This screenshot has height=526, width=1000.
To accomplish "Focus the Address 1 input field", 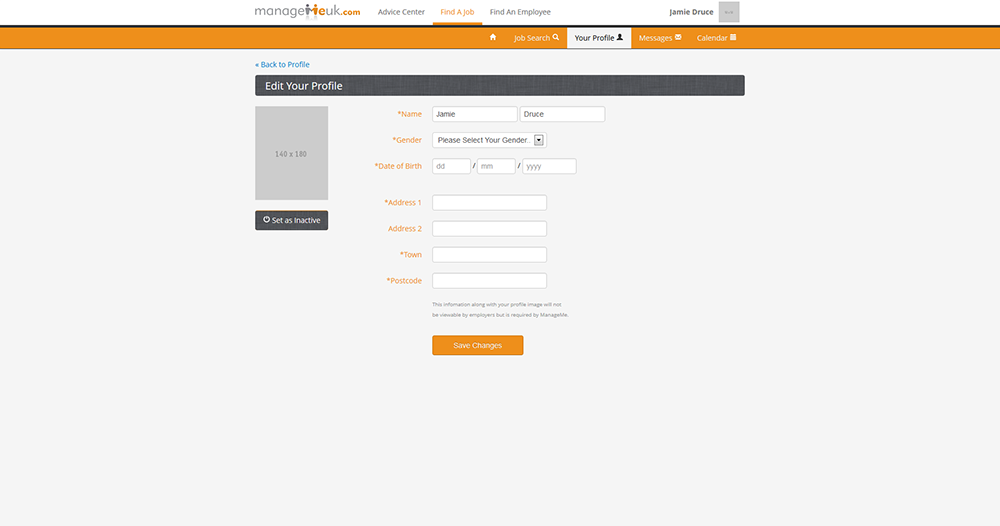I will coord(489,203).
